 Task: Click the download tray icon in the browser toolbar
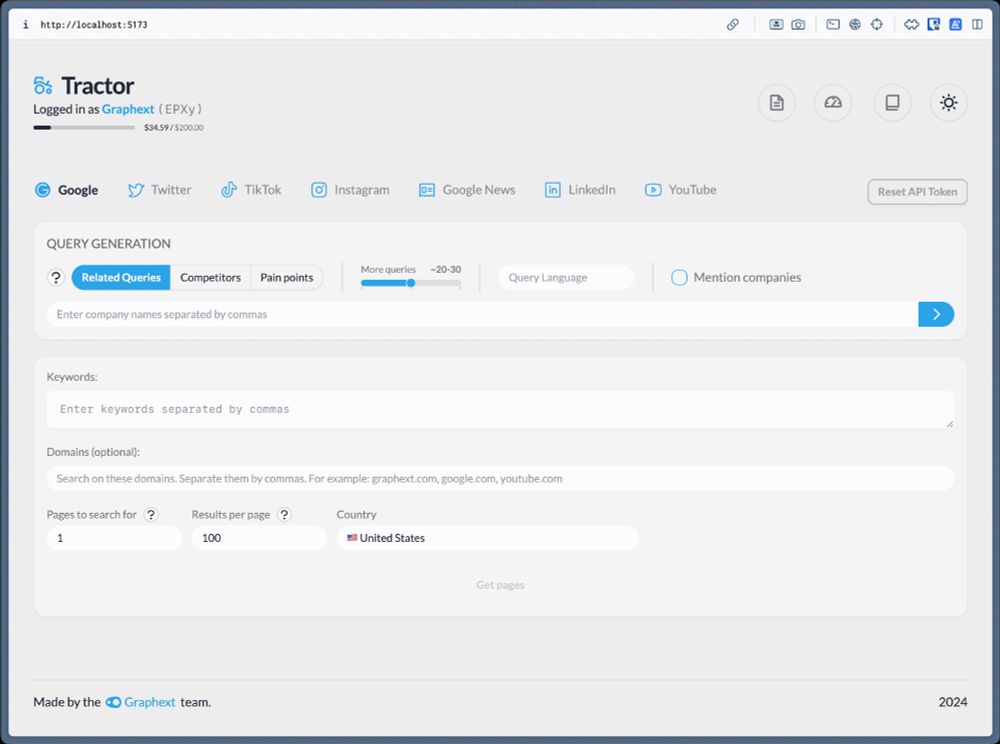pyautogui.click(x=776, y=24)
